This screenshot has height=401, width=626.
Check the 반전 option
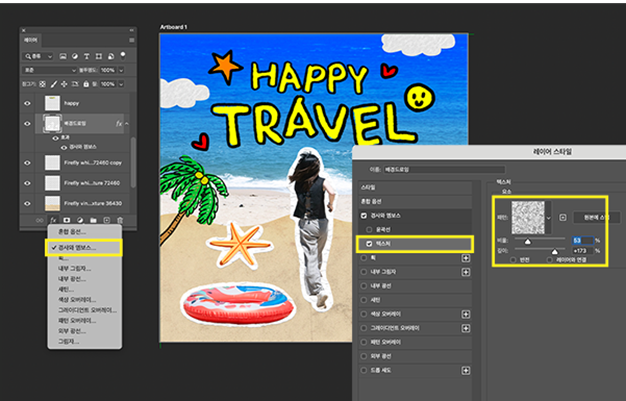click(x=513, y=260)
